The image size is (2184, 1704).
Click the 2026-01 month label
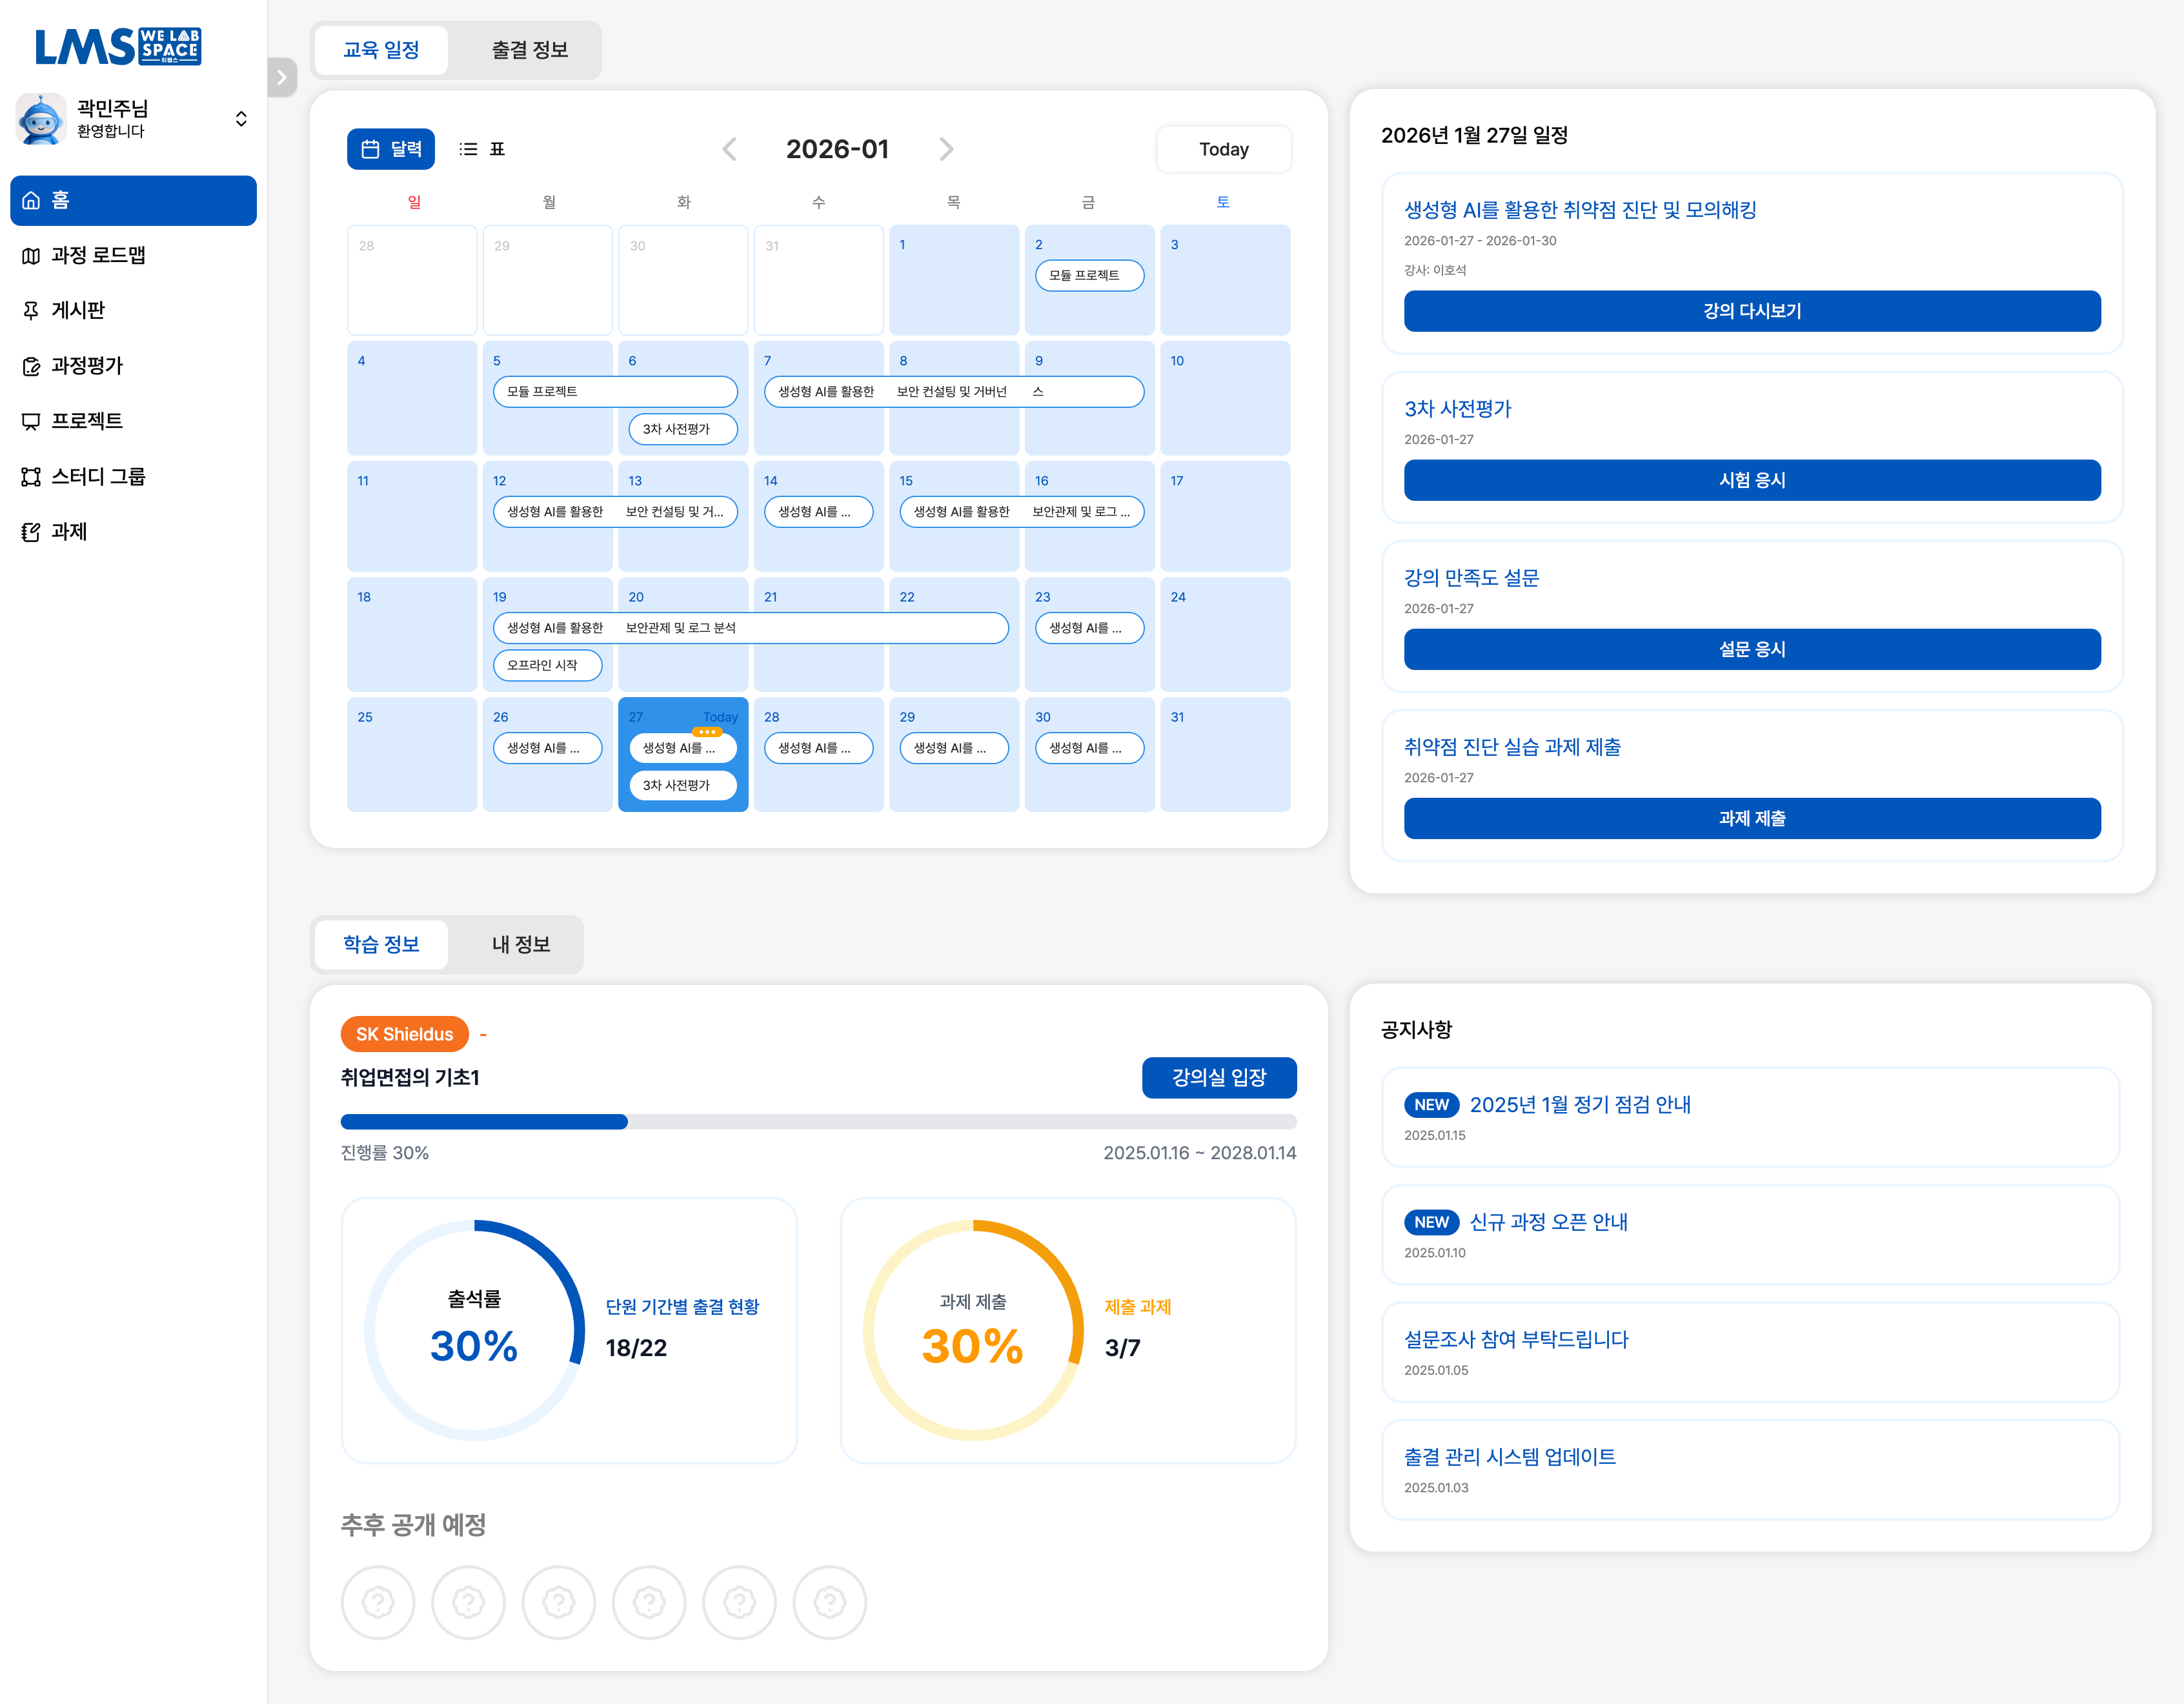pos(837,149)
